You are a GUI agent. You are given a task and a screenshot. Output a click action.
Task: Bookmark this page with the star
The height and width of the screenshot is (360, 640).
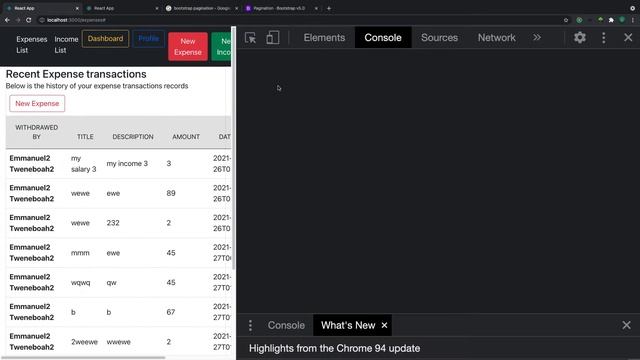[x=566, y=20]
